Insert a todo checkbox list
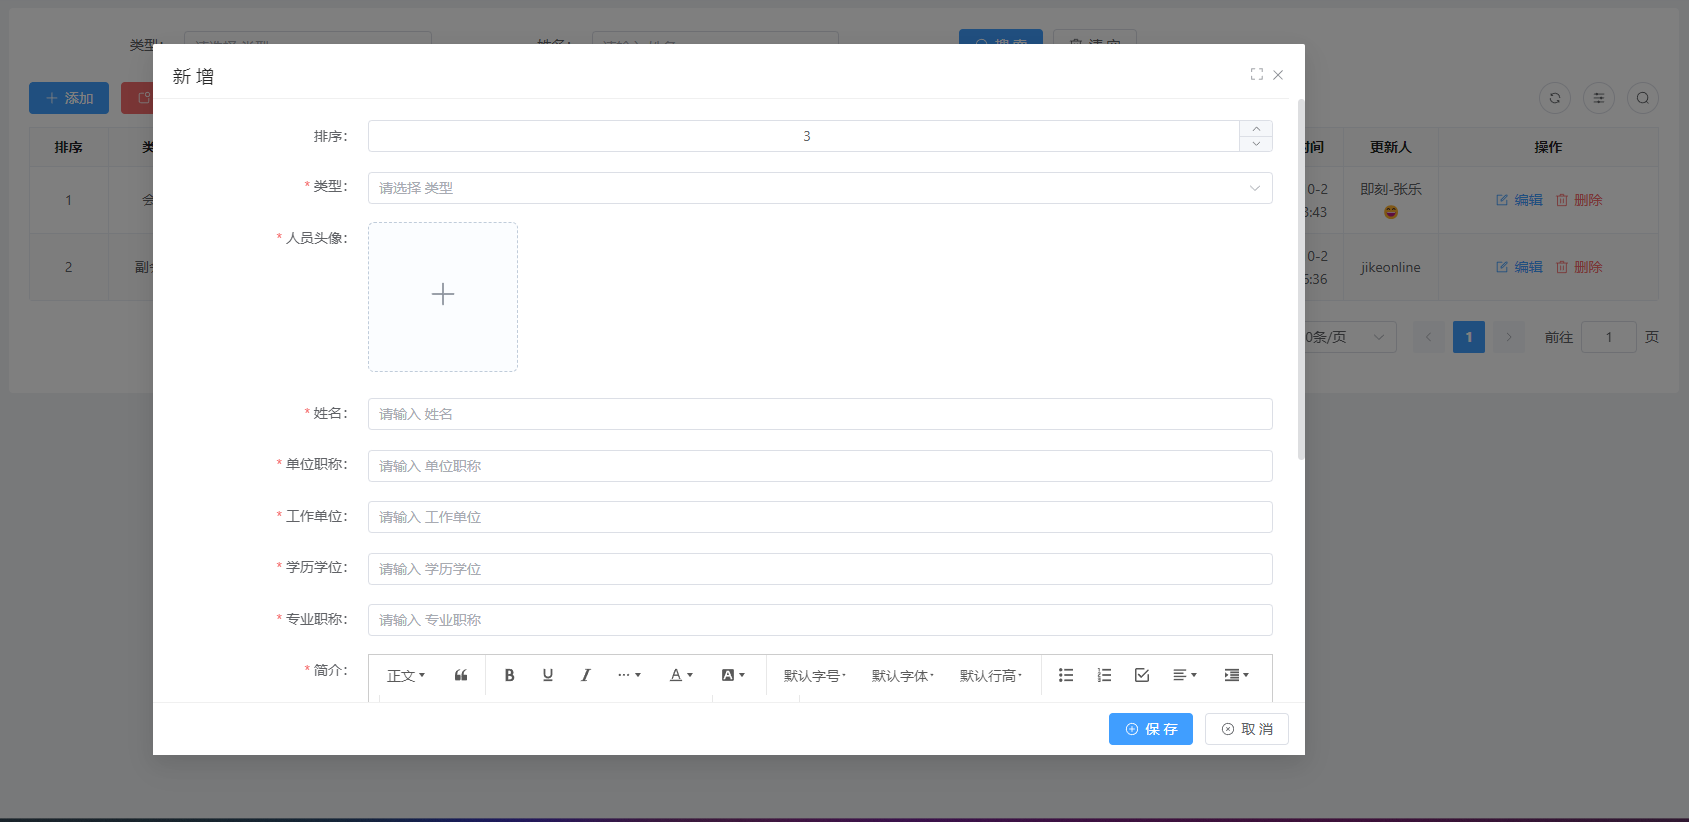The height and width of the screenshot is (822, 1689). [x=1142, y=675]
